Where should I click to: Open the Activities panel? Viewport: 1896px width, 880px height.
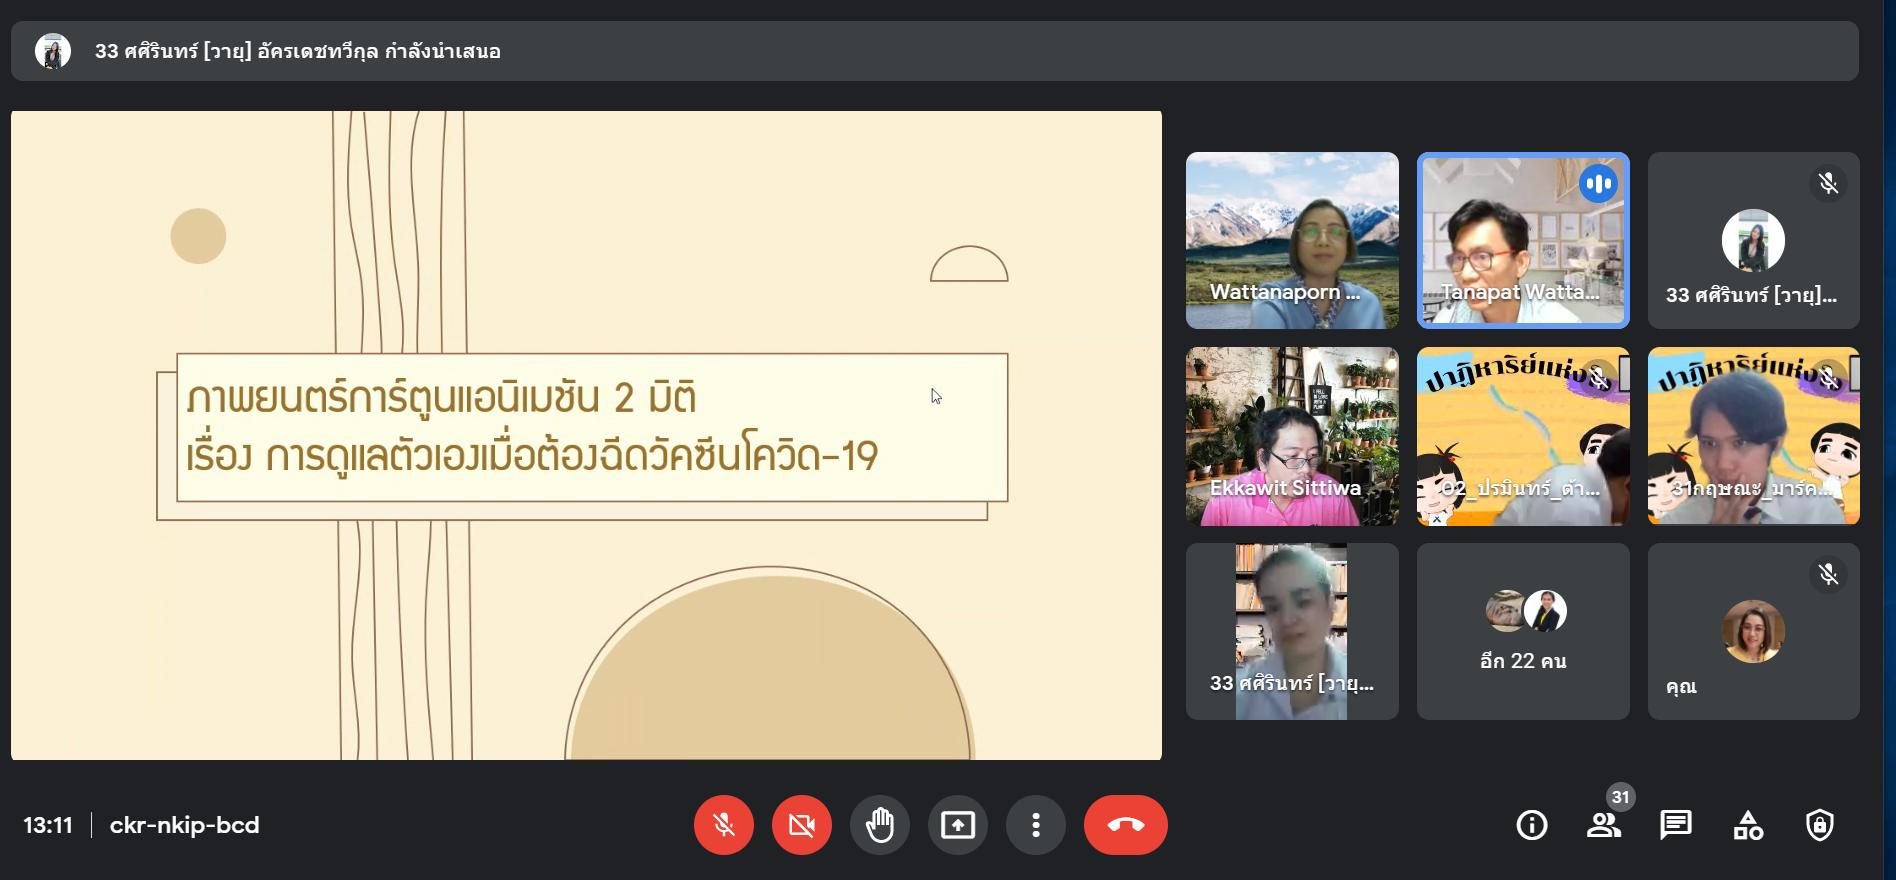click(x=1747, y=825)
